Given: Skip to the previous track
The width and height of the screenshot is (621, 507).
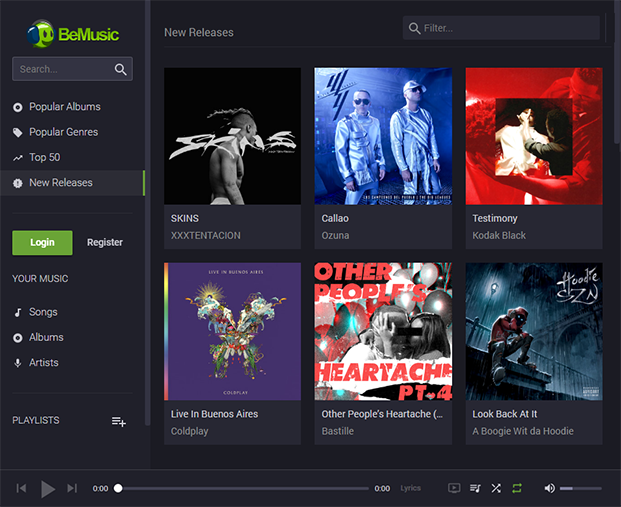Looking at the screenshot, I should [x=21, y=488].
